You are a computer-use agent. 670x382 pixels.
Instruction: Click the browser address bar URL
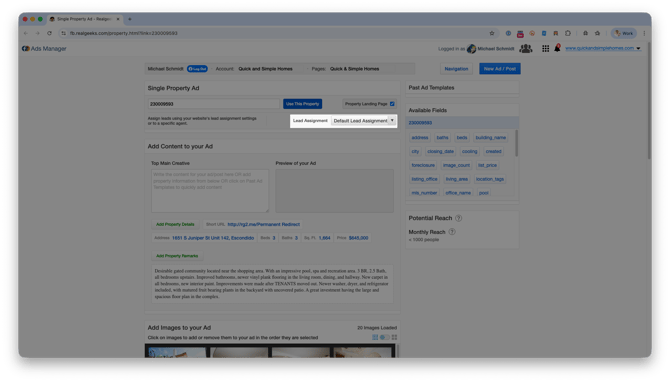point(123,33)
